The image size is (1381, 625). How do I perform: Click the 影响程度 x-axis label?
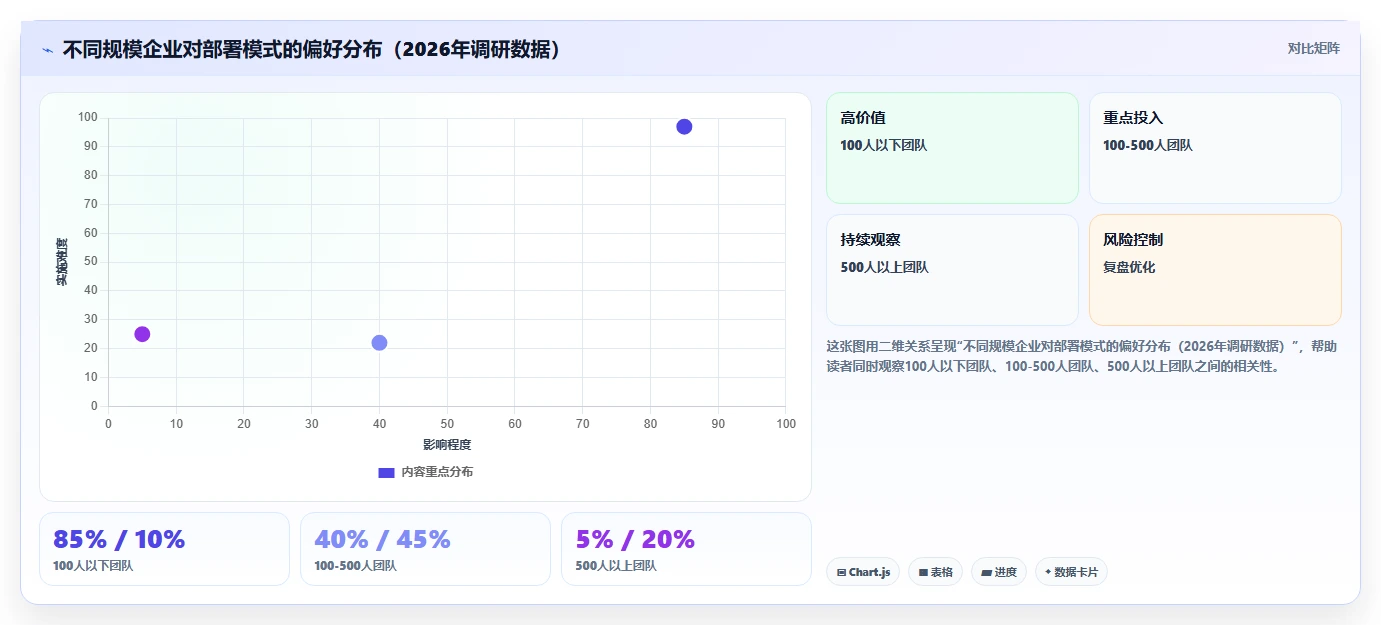point(447,445)
